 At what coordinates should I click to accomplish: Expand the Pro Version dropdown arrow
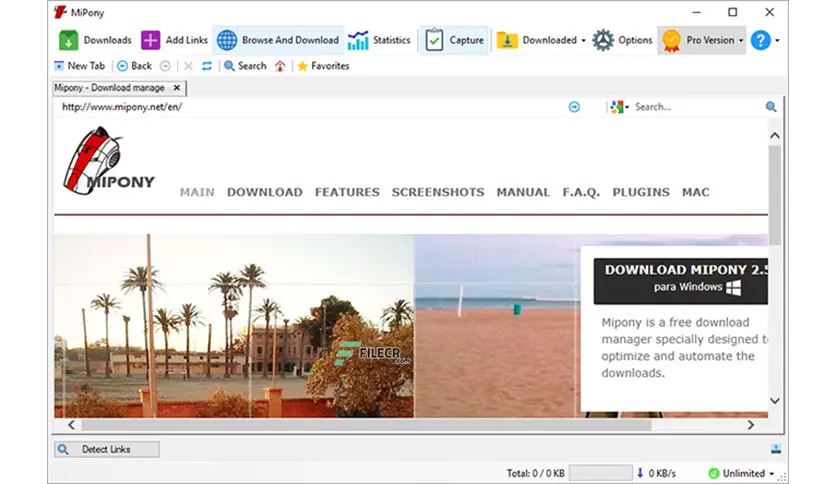click(x=741, y=41)
